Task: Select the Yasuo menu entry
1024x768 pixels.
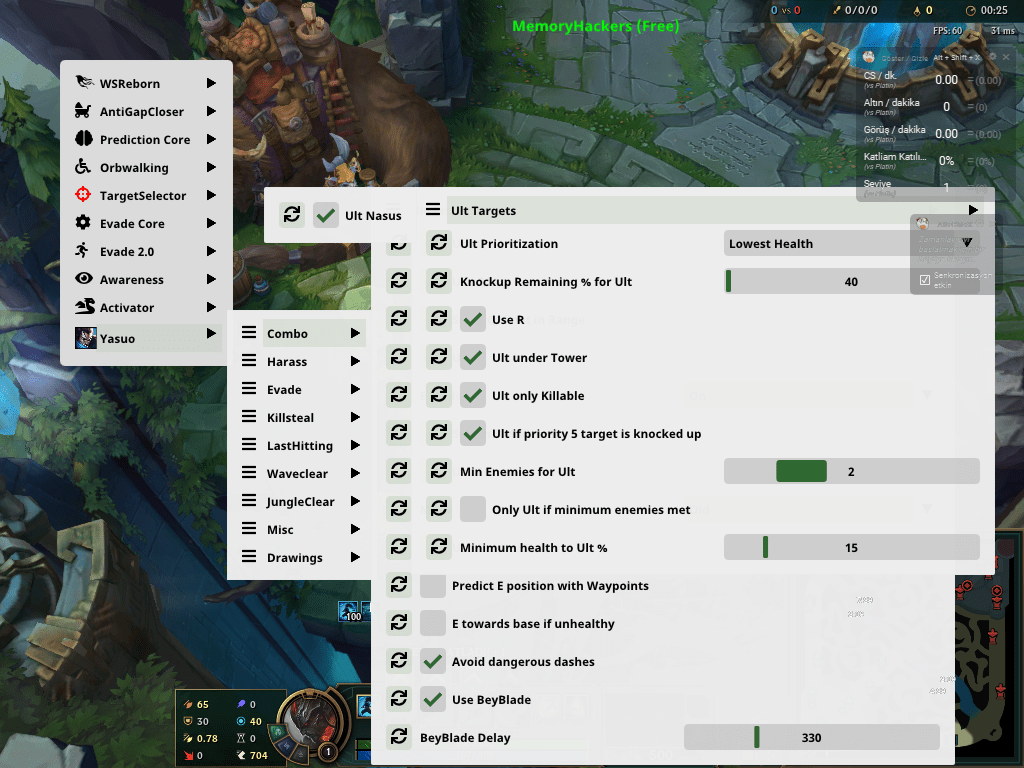Action: pos(146,338)
